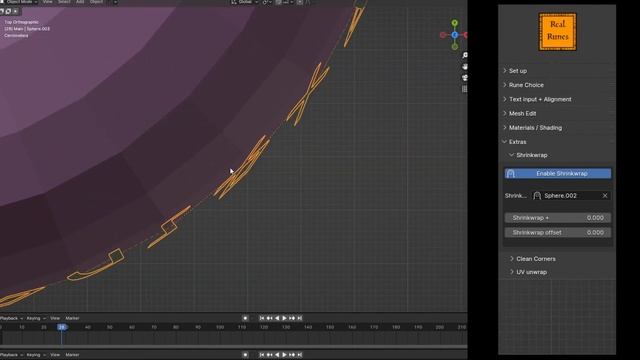This screenshot has width=640, height=360.
Task: Click the timeline horizontal scrollbar
Action: click(x=233, y=347)
